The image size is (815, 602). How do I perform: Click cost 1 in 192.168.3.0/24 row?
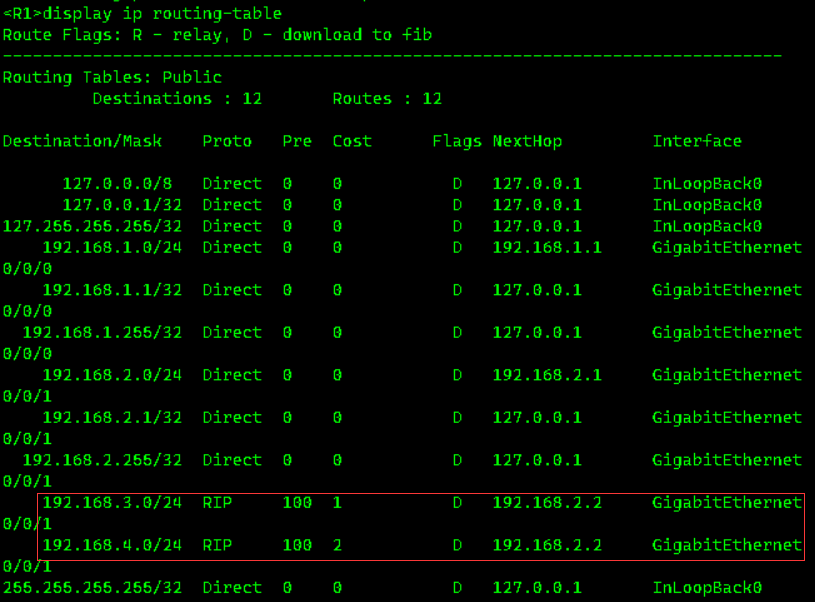(337, 503)
